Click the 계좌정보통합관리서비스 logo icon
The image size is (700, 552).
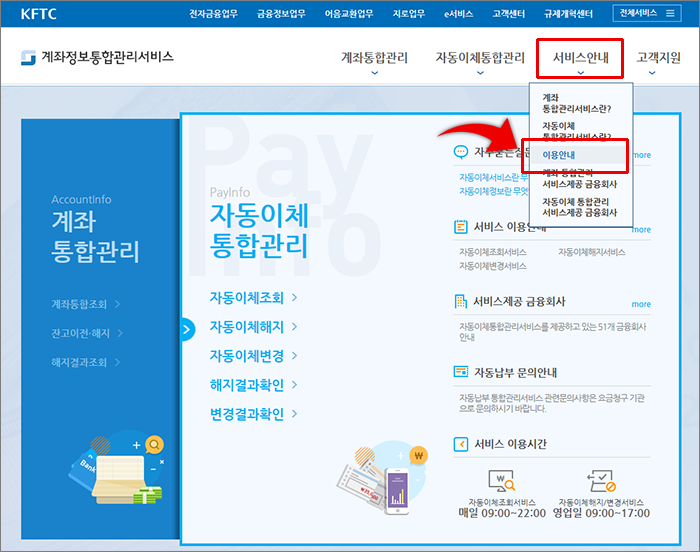pyautogui.click(x=28, y=58)
